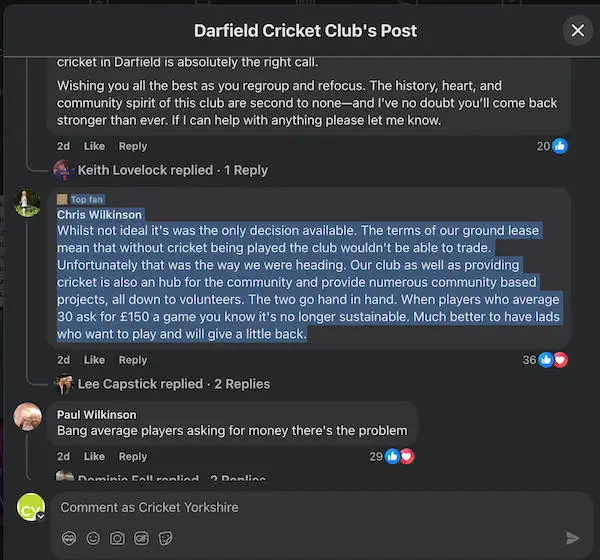
Task: Expand Dominic Fell's replies thread
Action: pos(171,477)
